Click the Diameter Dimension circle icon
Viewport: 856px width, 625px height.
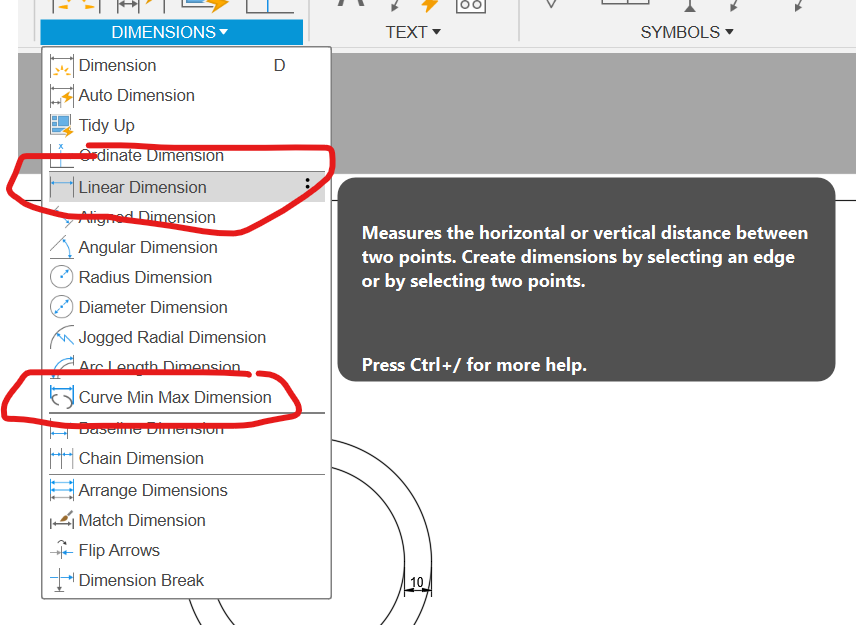point(61,307)
